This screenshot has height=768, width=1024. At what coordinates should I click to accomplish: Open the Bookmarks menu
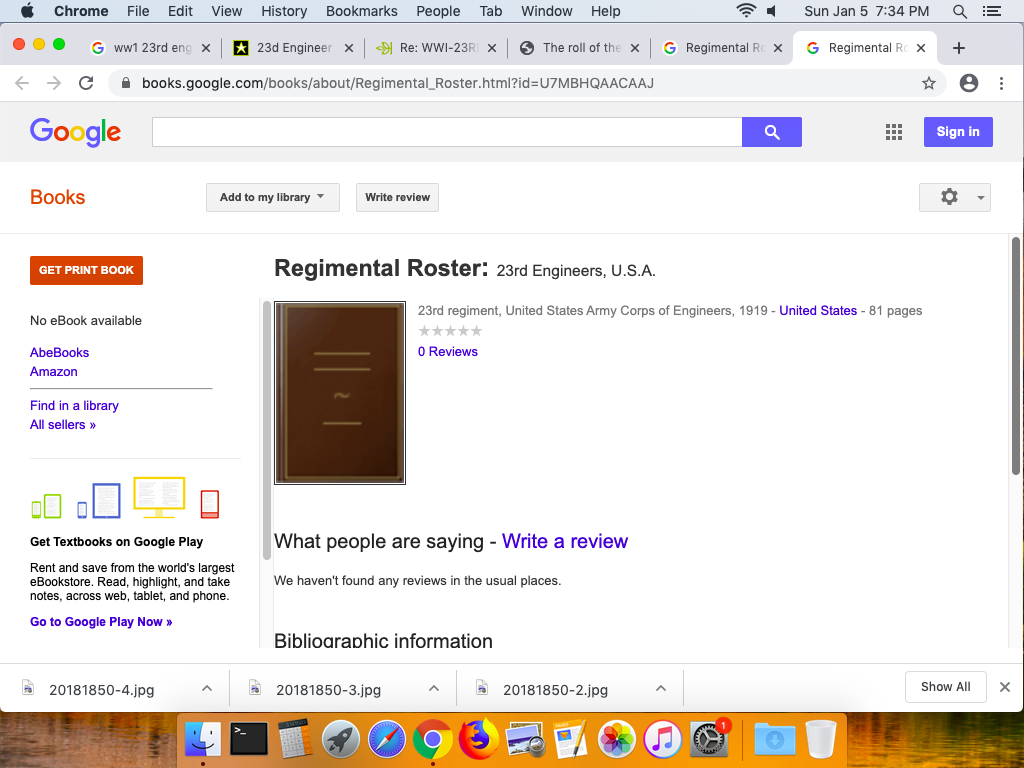[x=362, y=11]
